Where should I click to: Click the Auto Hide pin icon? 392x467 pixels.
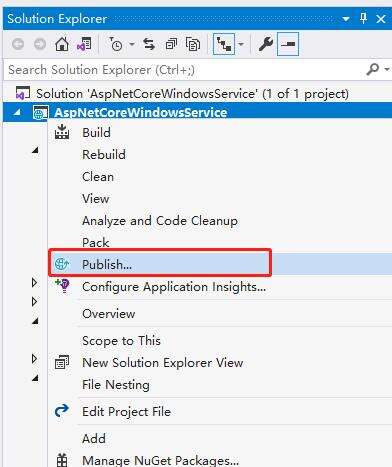(x=364, y=18)
